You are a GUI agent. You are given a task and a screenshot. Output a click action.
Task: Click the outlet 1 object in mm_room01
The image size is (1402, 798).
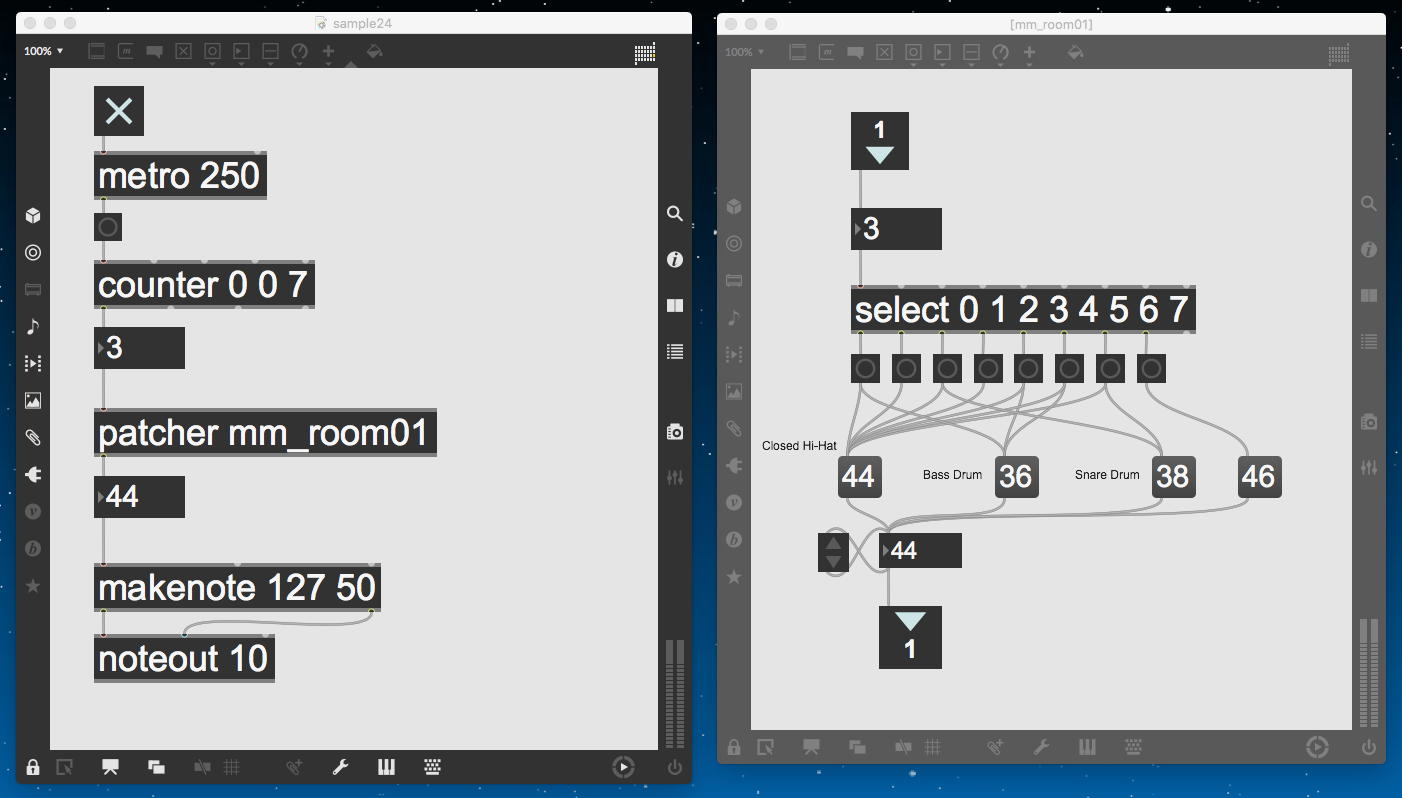tap(910, 637)
